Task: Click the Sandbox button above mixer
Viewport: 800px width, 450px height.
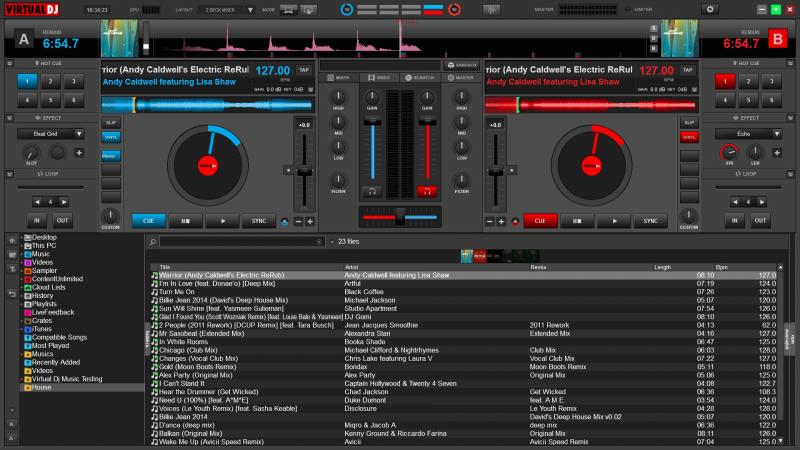Action: (x=462, y=65)
